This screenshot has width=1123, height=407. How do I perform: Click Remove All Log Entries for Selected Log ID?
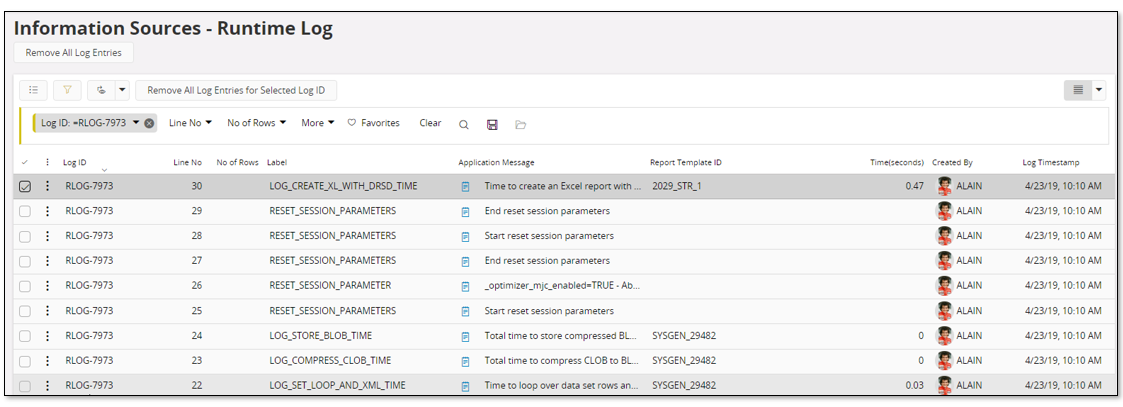pos(236,90)
